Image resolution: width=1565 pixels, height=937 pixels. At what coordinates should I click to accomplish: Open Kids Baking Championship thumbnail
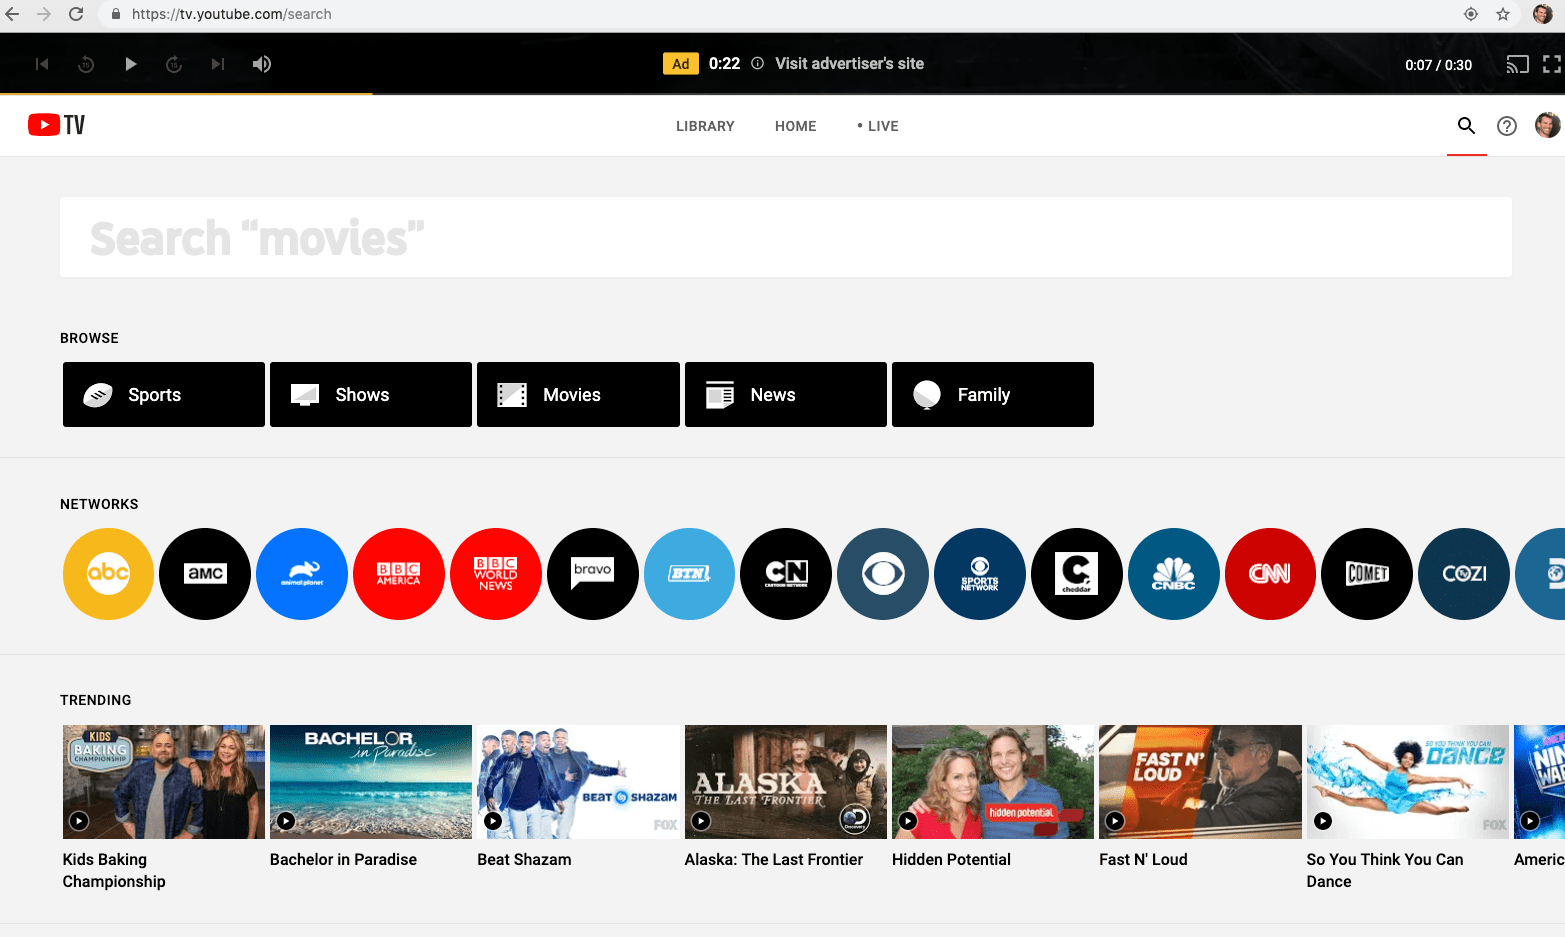[164, 782]
